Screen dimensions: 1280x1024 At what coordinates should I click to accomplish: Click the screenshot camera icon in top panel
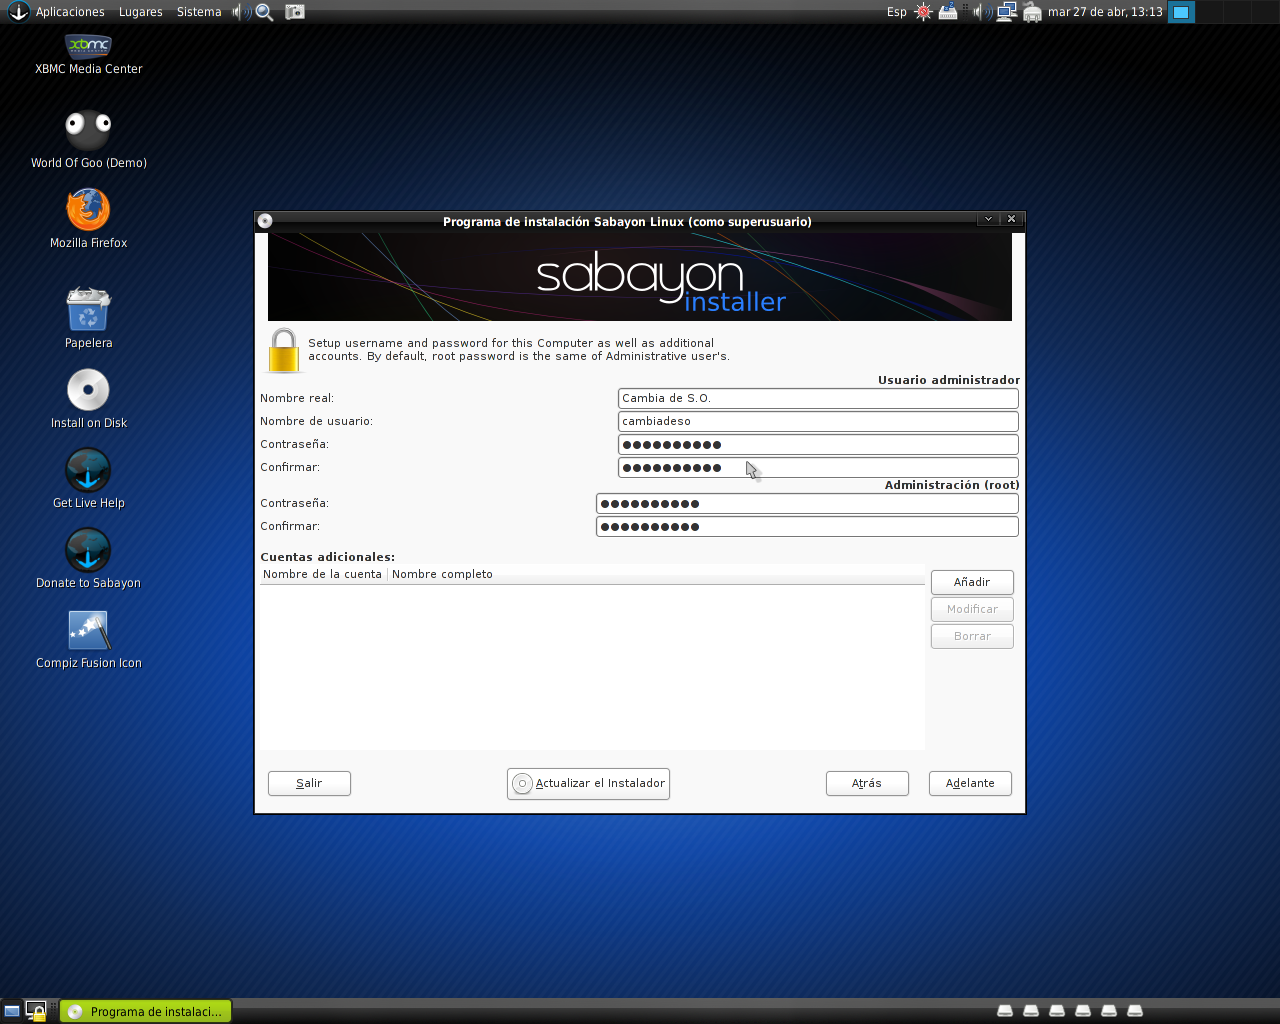pyautogui.click(x=295, y=12)
